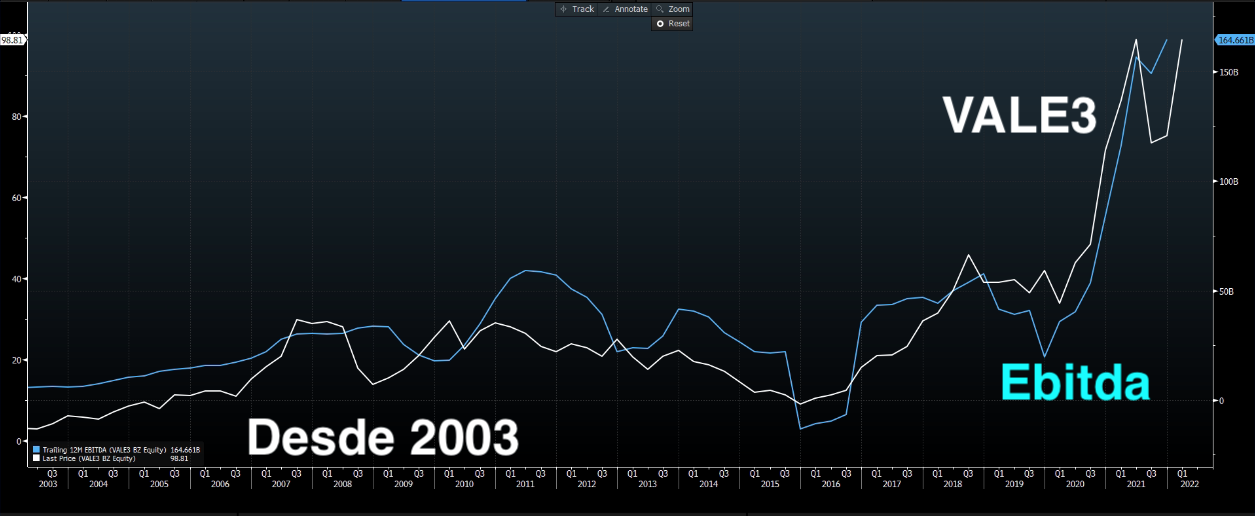This screenshot has height=516, width=1255.
Task: Click the 2014 year label on time axis
Action: tap(708, 484)
